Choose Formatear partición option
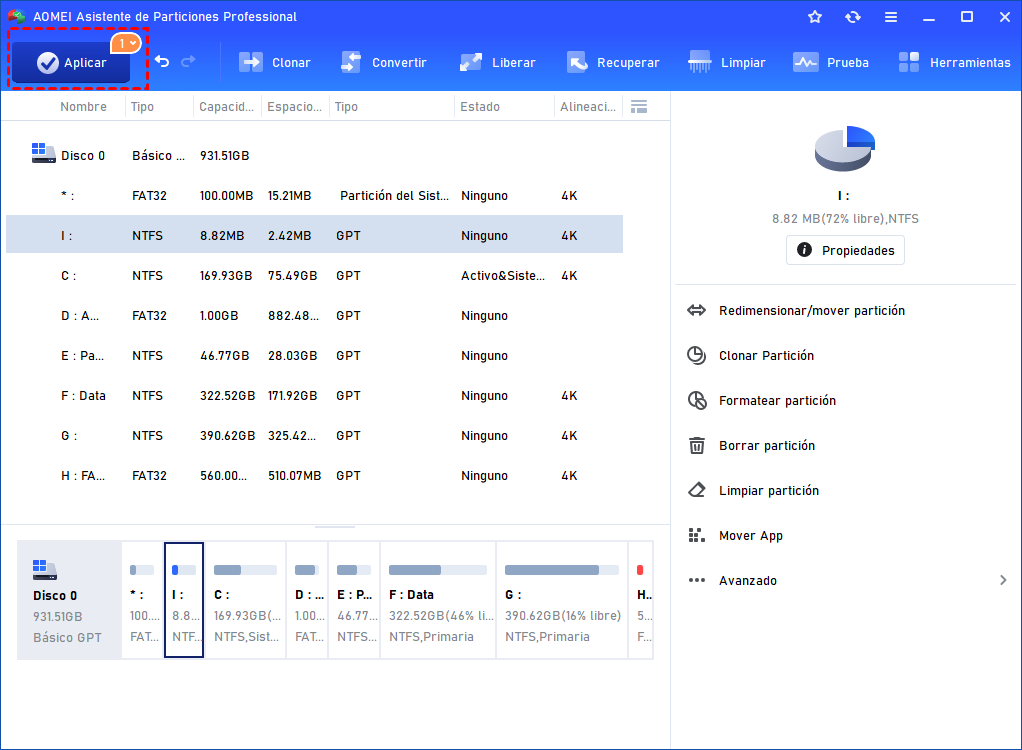1022x750 pixels. tap(776, 401)
